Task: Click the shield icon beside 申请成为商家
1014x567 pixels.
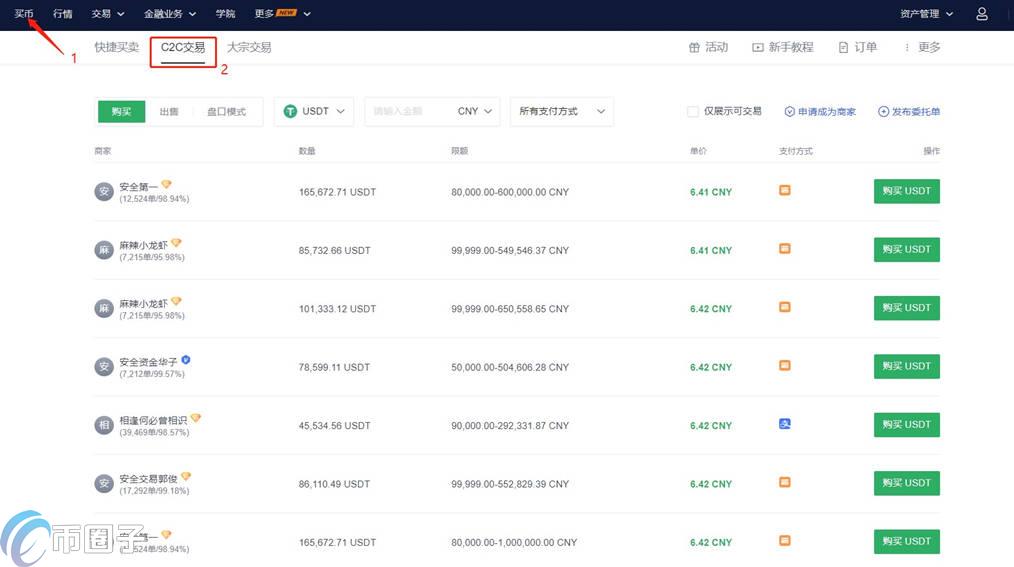Action: [x=789, y=111]
